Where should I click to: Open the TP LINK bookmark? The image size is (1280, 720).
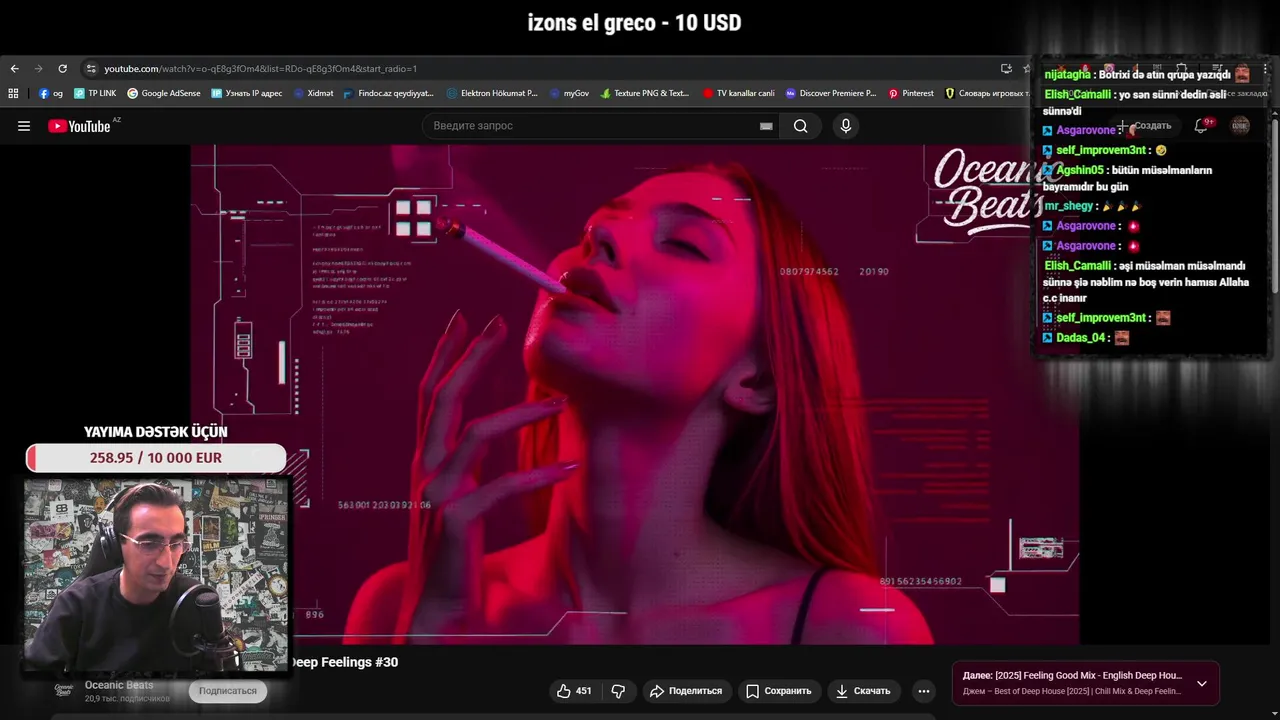pyautogui.click(x=95, y=93)
